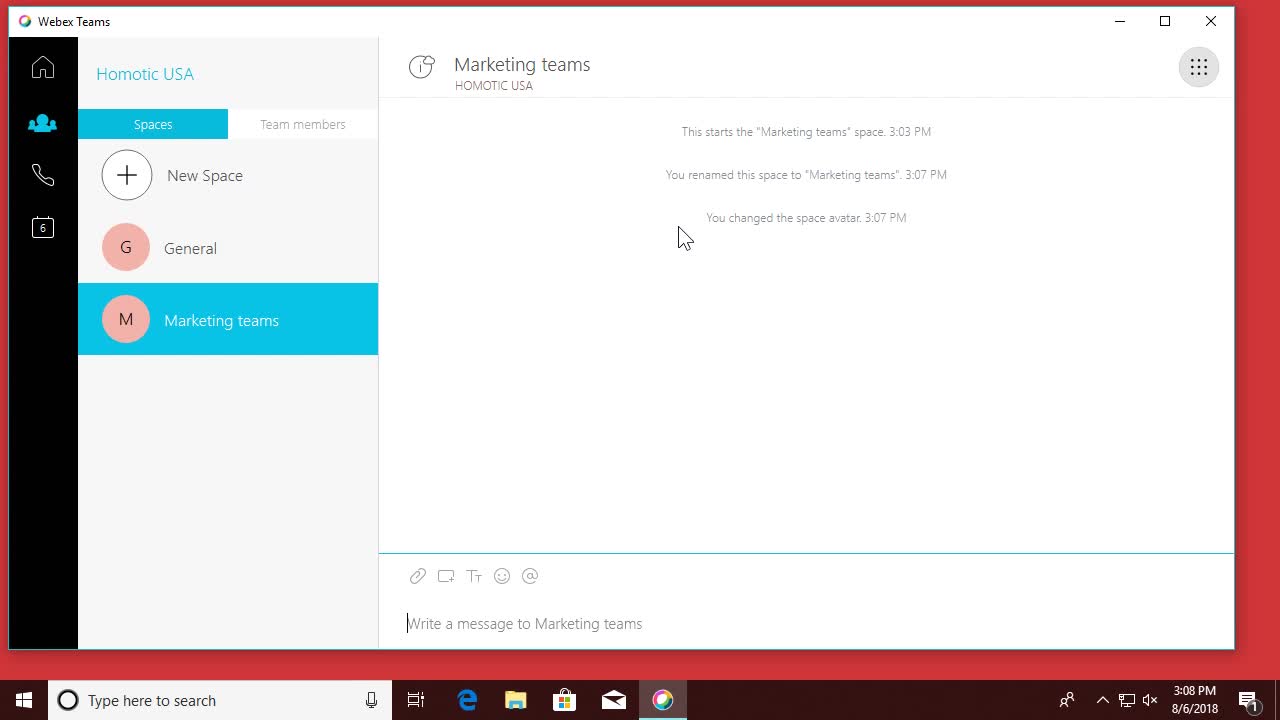The width and height of the screenshot is (1280, 720).
Task: Open the Teams icon in sidebar
Action: point(42,123)
